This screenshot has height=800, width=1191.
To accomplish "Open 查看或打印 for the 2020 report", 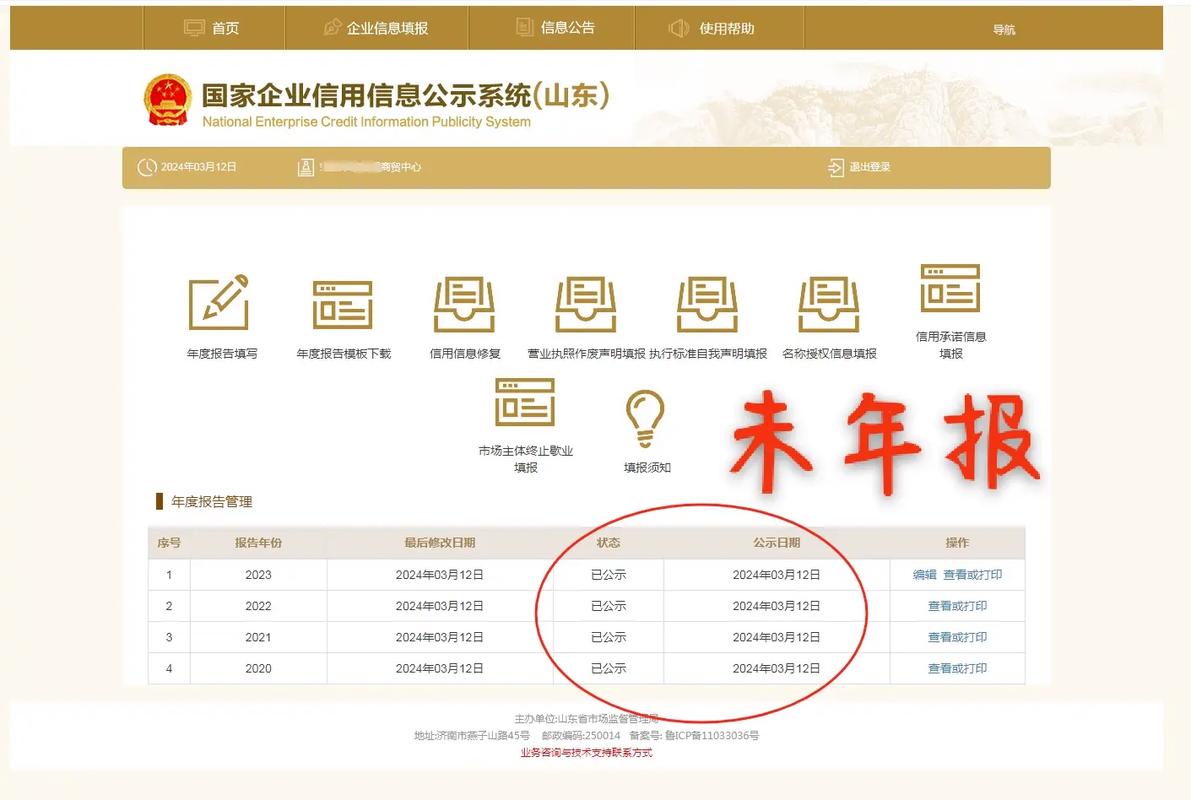I will [957, 668].
